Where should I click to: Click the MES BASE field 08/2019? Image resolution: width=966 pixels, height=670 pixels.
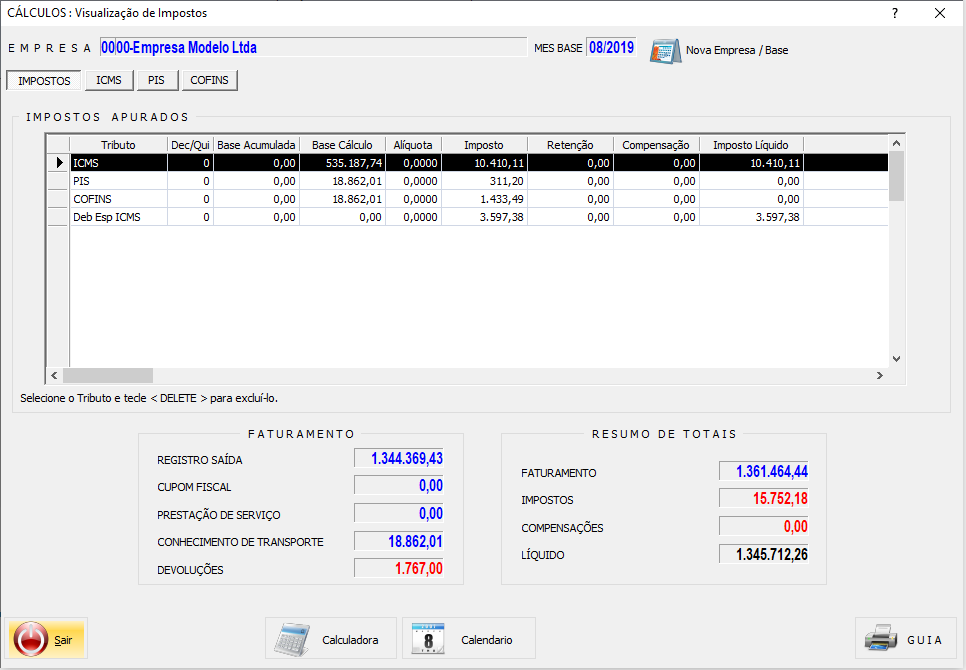tap(611, 47)
